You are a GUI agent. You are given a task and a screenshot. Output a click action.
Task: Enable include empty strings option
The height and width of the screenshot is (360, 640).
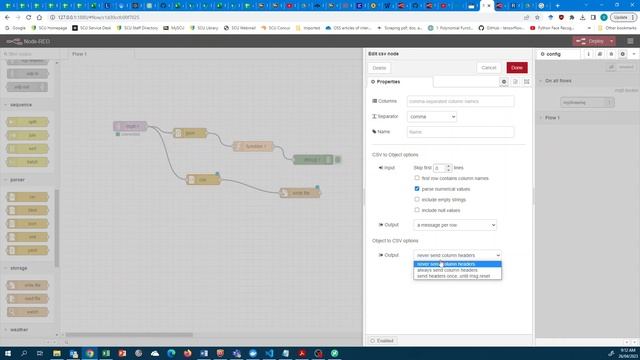point(417,199)
